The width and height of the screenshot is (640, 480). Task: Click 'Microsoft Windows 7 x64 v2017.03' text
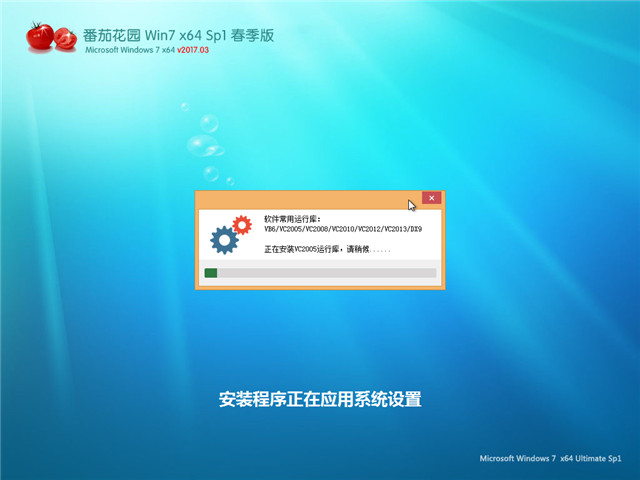(147, 50)
